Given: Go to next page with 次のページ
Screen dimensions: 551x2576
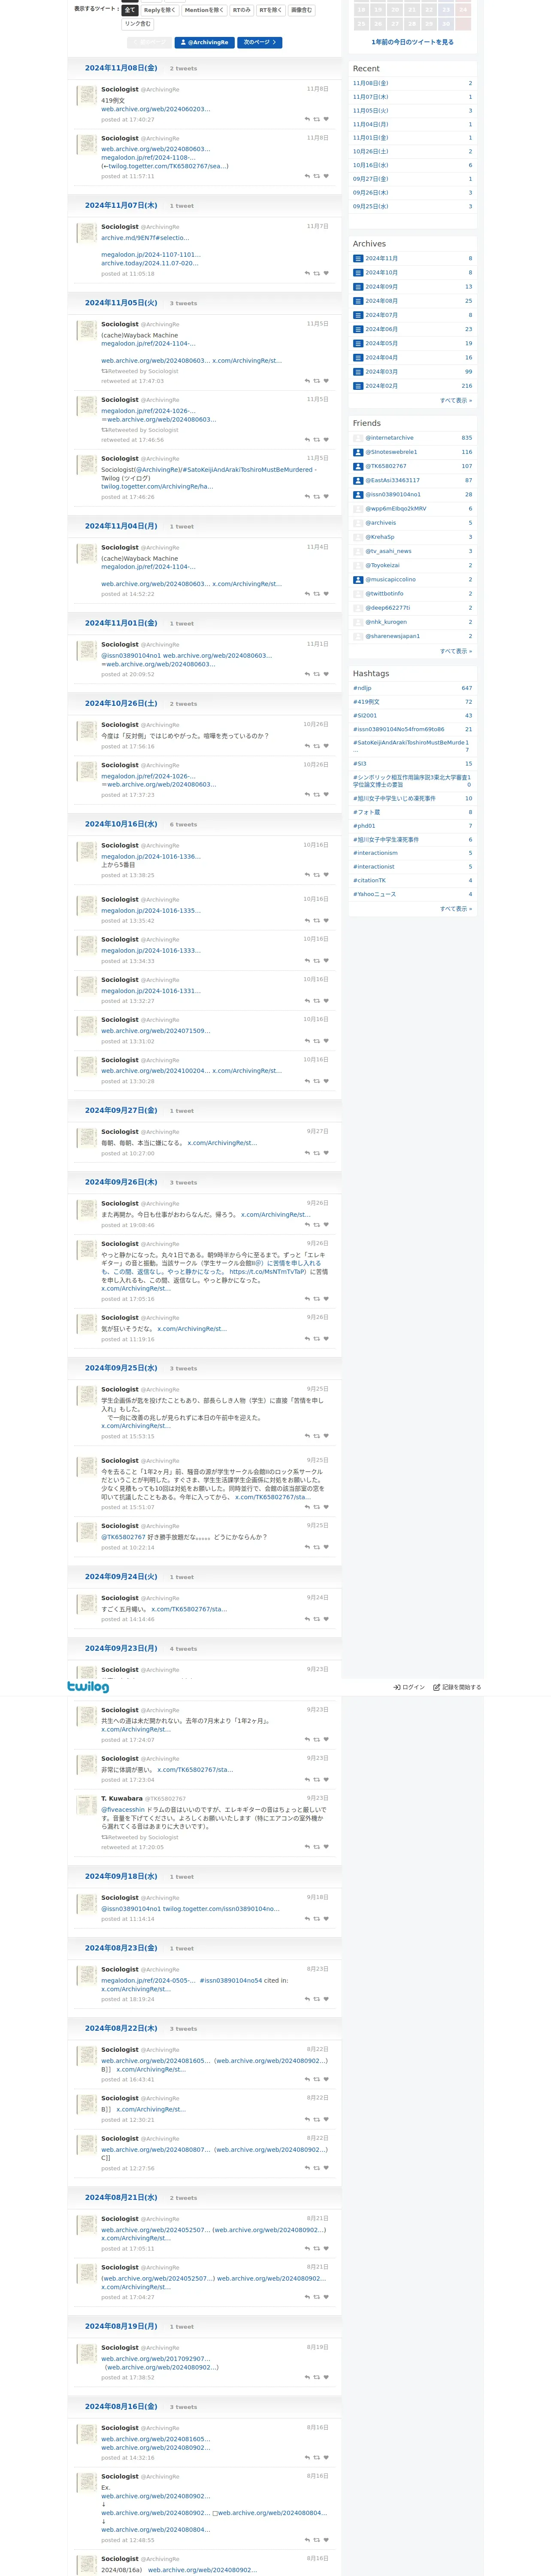Looking at the screenshot, I should point(259,43).
